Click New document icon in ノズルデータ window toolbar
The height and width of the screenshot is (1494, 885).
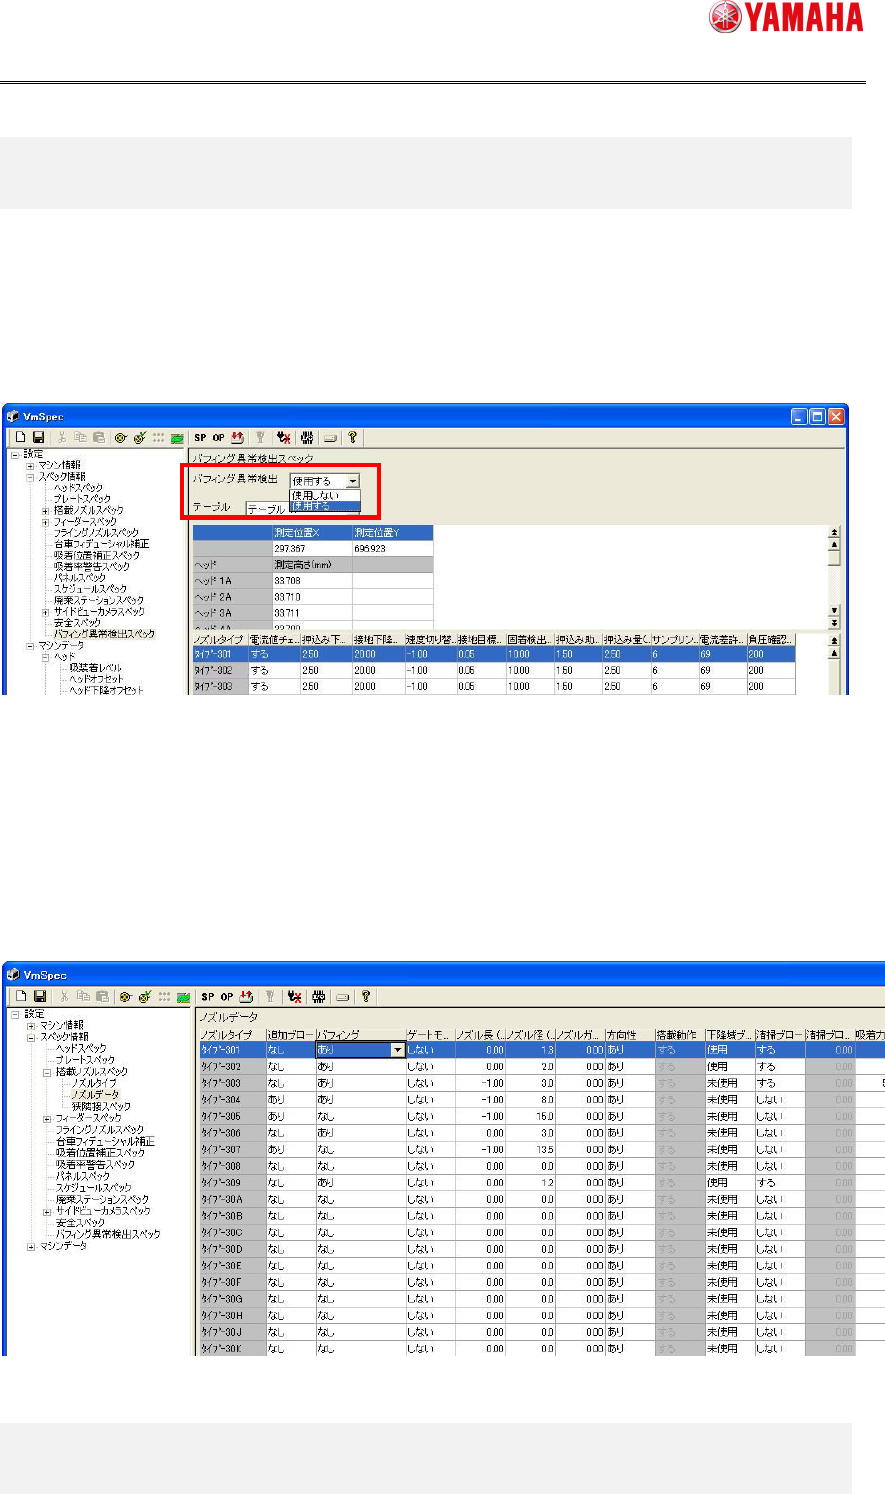pos(21,997)
